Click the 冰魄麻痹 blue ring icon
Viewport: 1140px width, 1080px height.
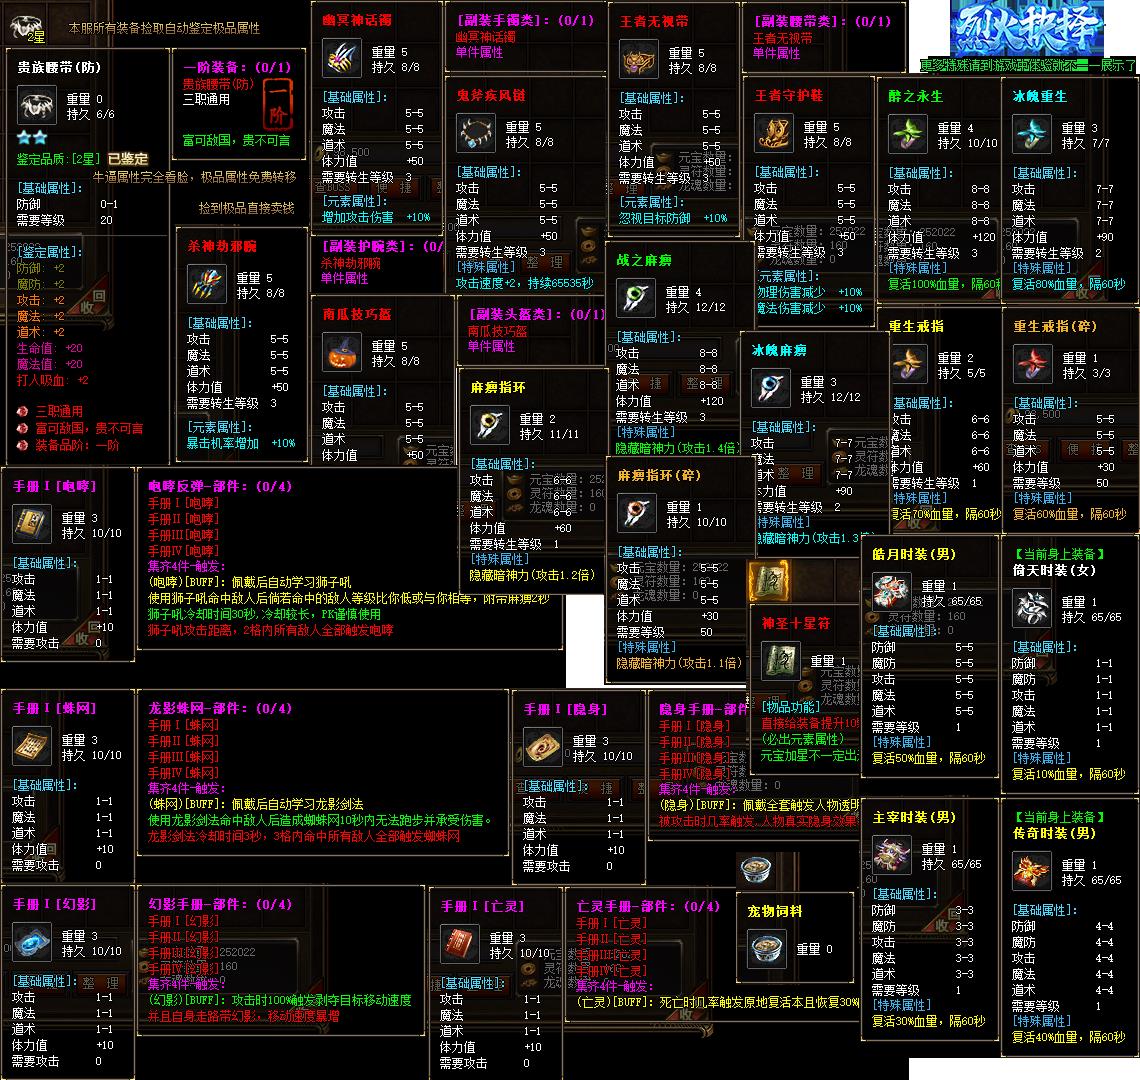(x=772, y=388)
